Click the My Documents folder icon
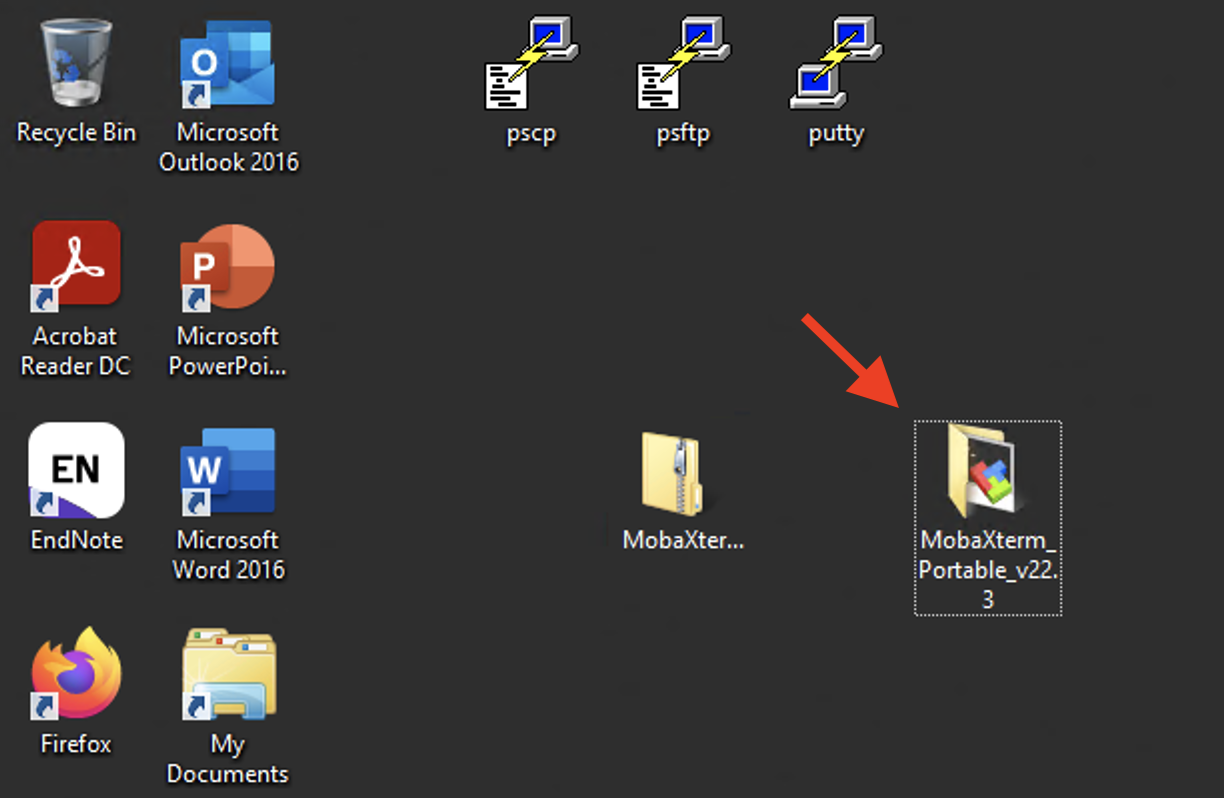The image size is (1224, 798). [x=227, y=674]
